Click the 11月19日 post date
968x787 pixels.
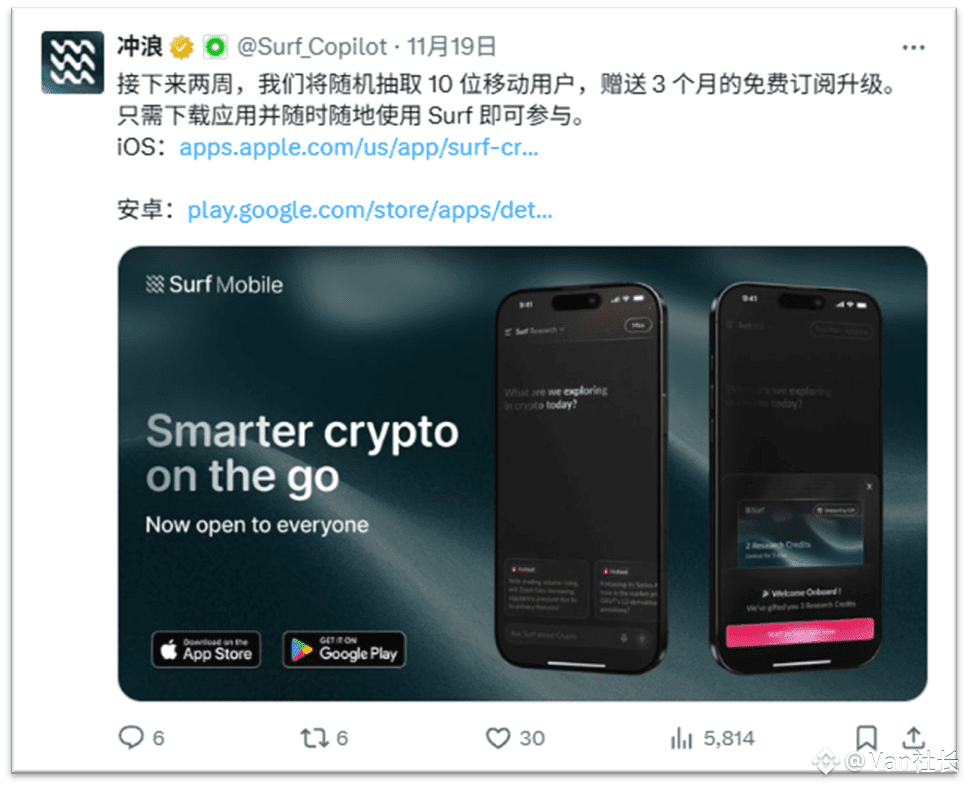(x=451, y=47)
